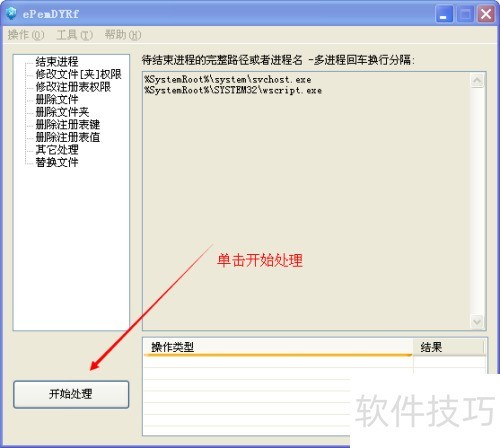This screenshot has height=448, width=500.
Task: Click the scroll down arrow in process list
Action: tap(477, 322)
